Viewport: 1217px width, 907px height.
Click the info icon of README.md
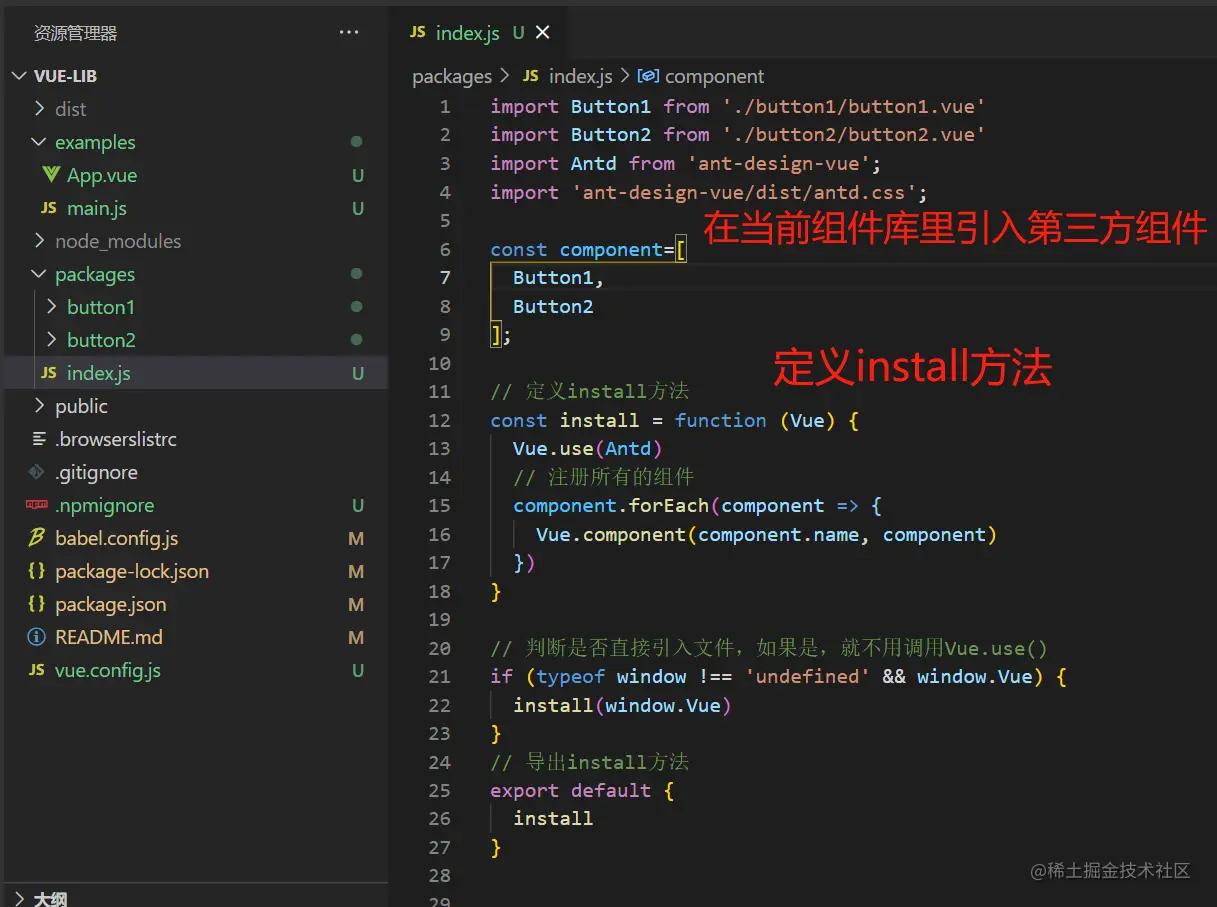point(37,637)
